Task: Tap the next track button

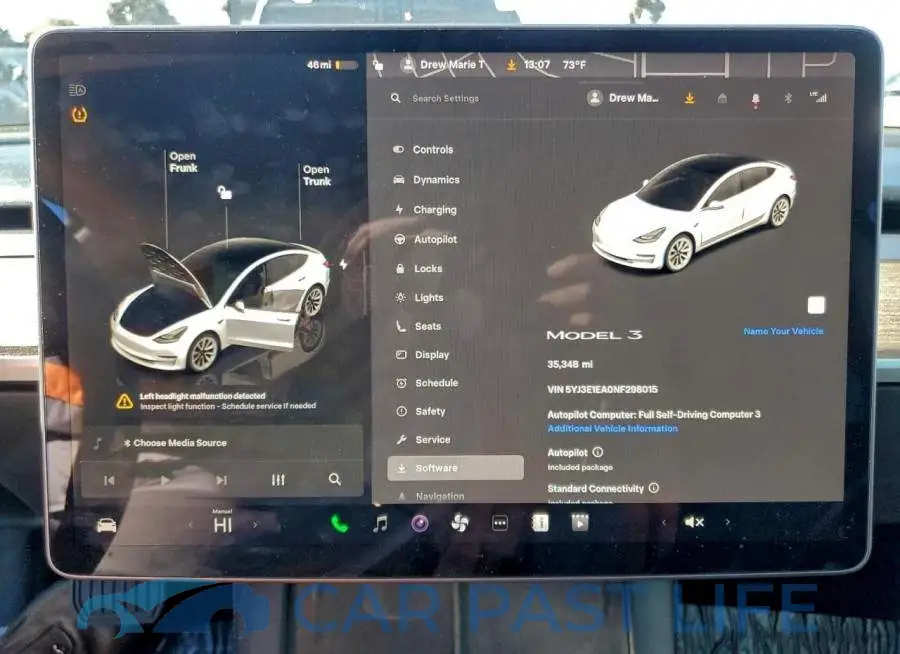Action: click(x=222, y=480)
